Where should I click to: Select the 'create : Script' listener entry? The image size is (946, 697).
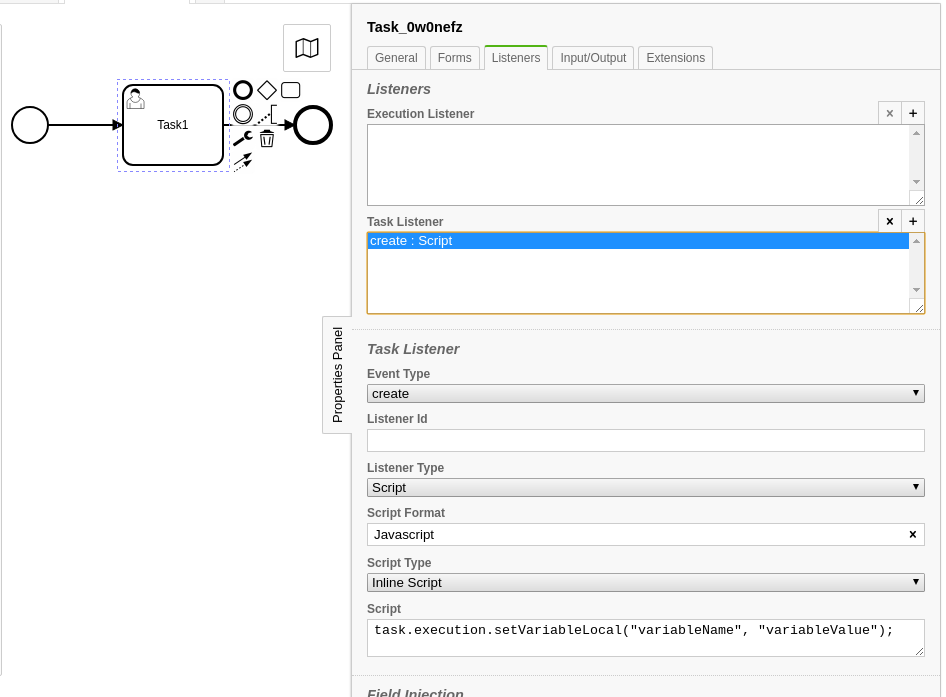(x=637, y=241)
